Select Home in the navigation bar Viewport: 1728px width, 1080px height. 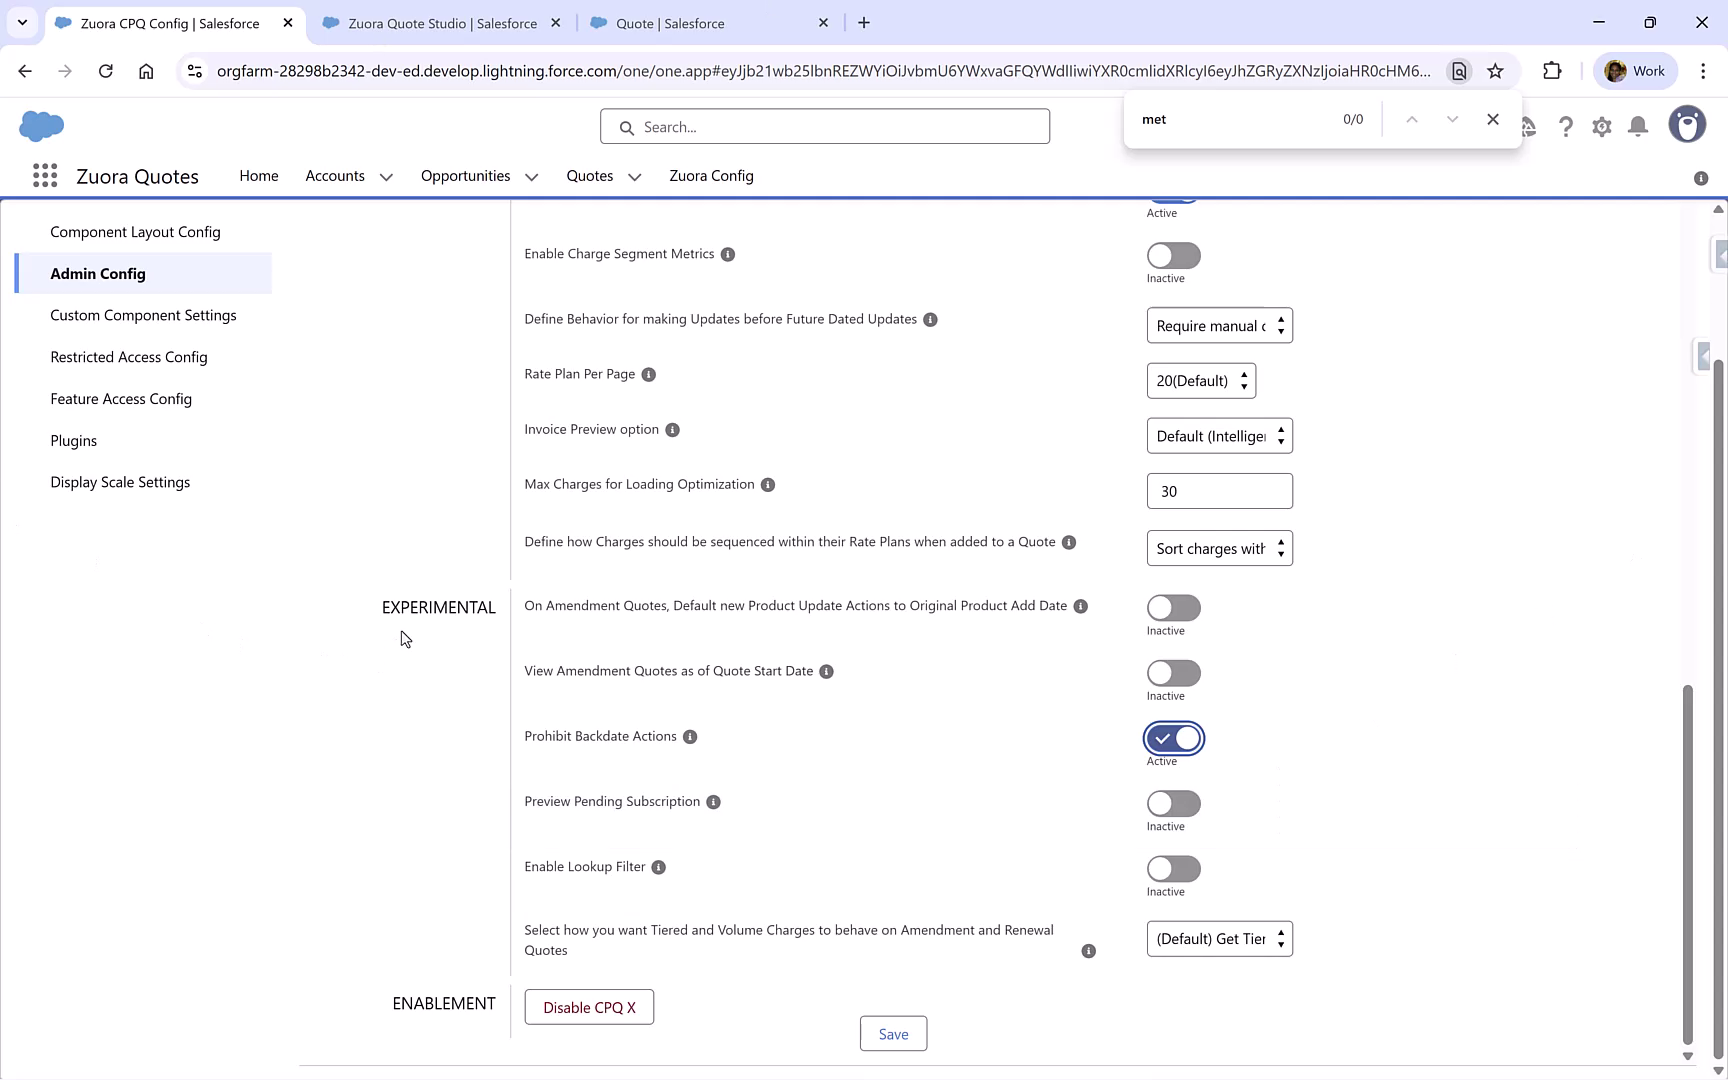pyautogui.click(x=258, y=176)
